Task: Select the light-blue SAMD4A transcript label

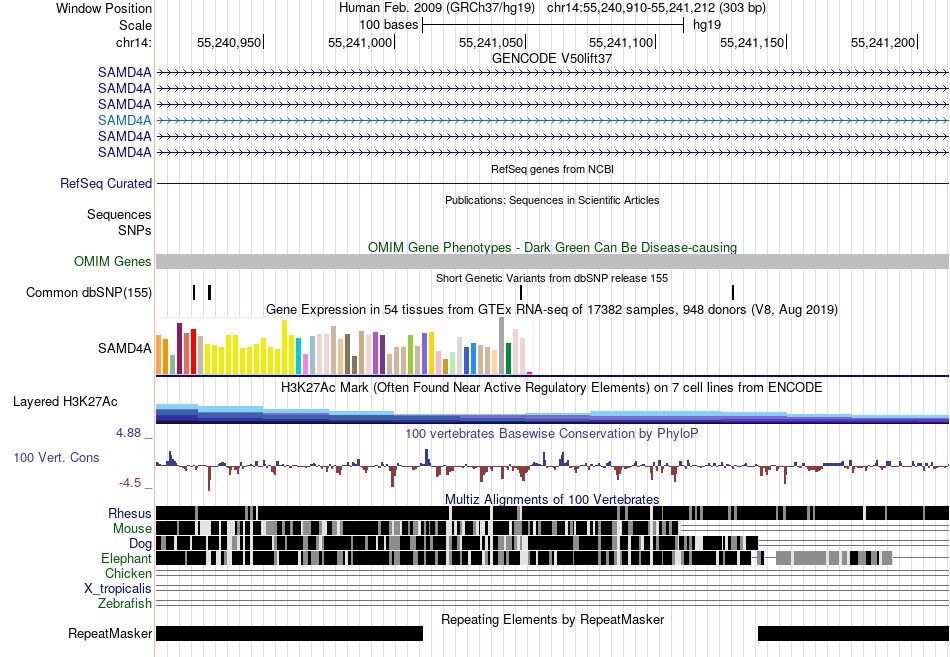Action: click(x=125, y=120)
